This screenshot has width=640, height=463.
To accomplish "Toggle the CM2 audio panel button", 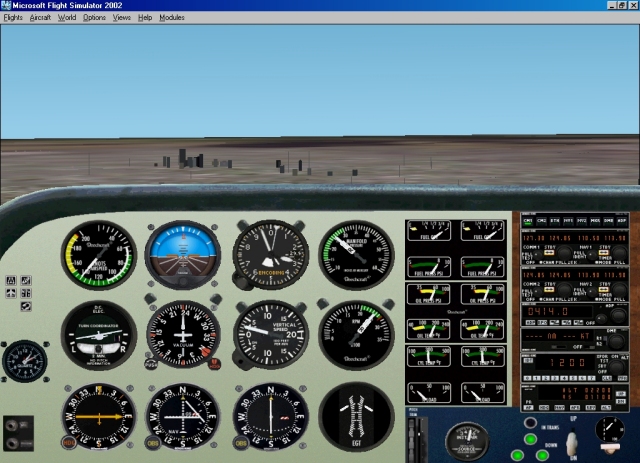I will 542,221.
